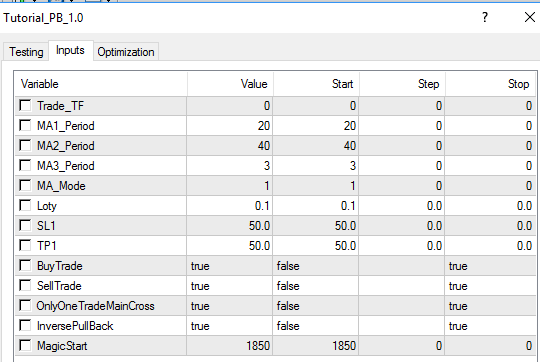Enable the BuyTrade checkbox
Viewport: 540px width, 362px height.
tap(25, 265)
